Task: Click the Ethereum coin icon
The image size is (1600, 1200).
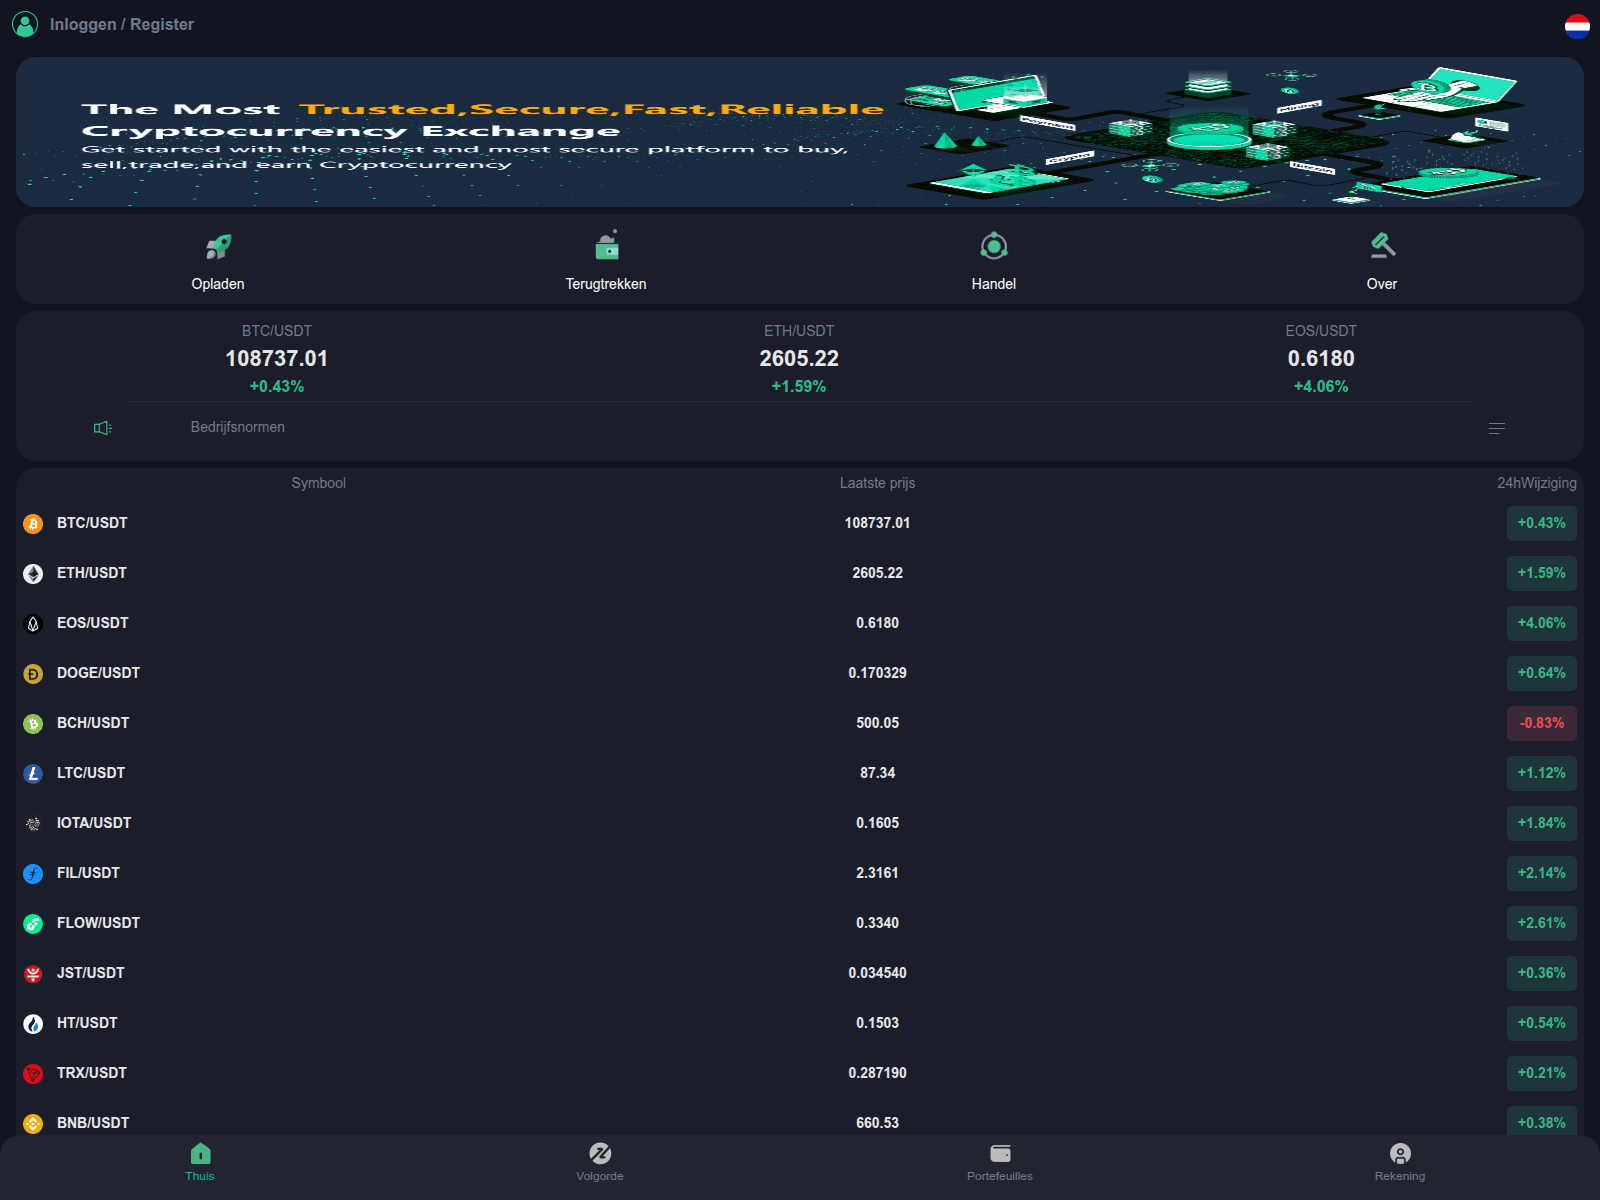Action: click(33, 574)
